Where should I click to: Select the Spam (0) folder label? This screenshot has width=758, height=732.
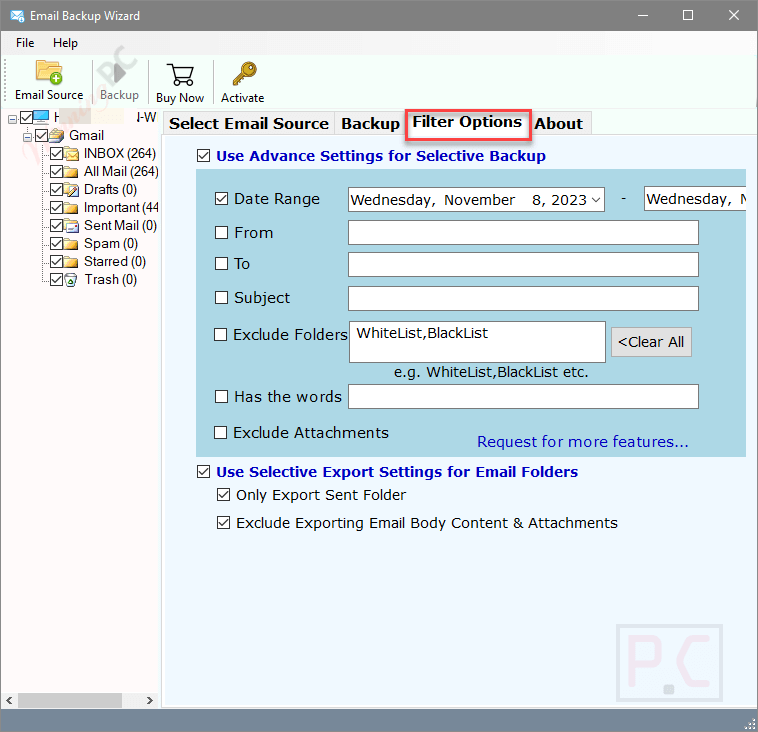111,244
